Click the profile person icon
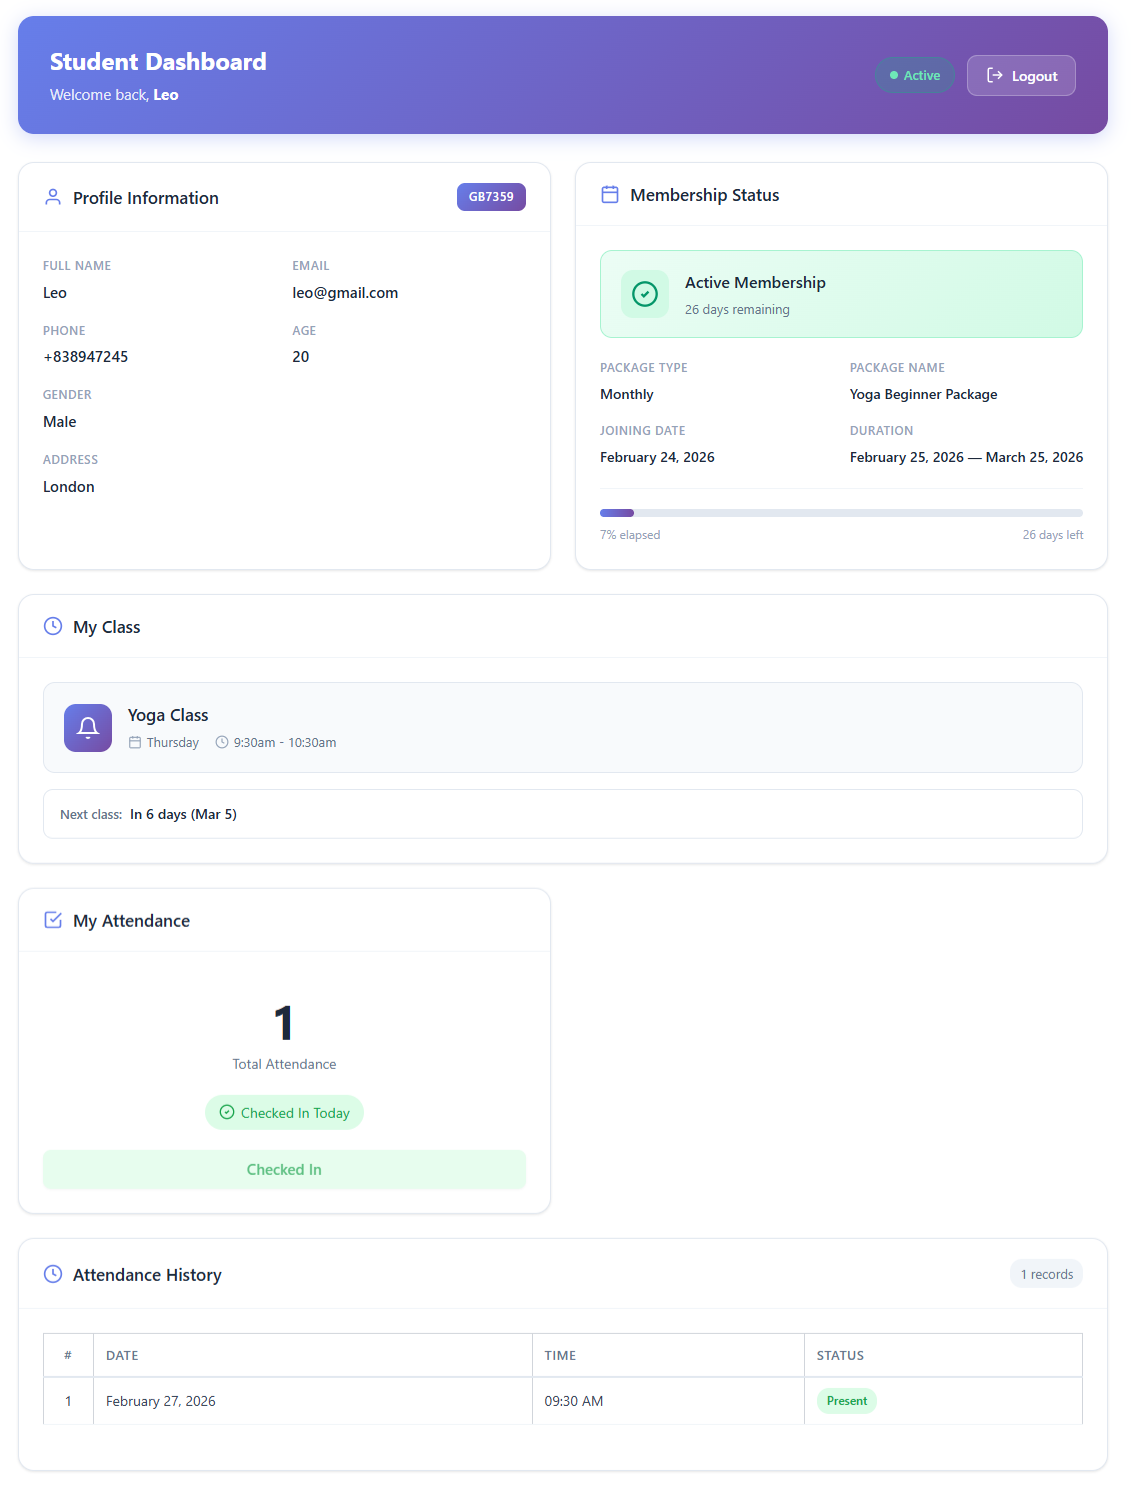1140x1485 pixels. coord(53,198)
